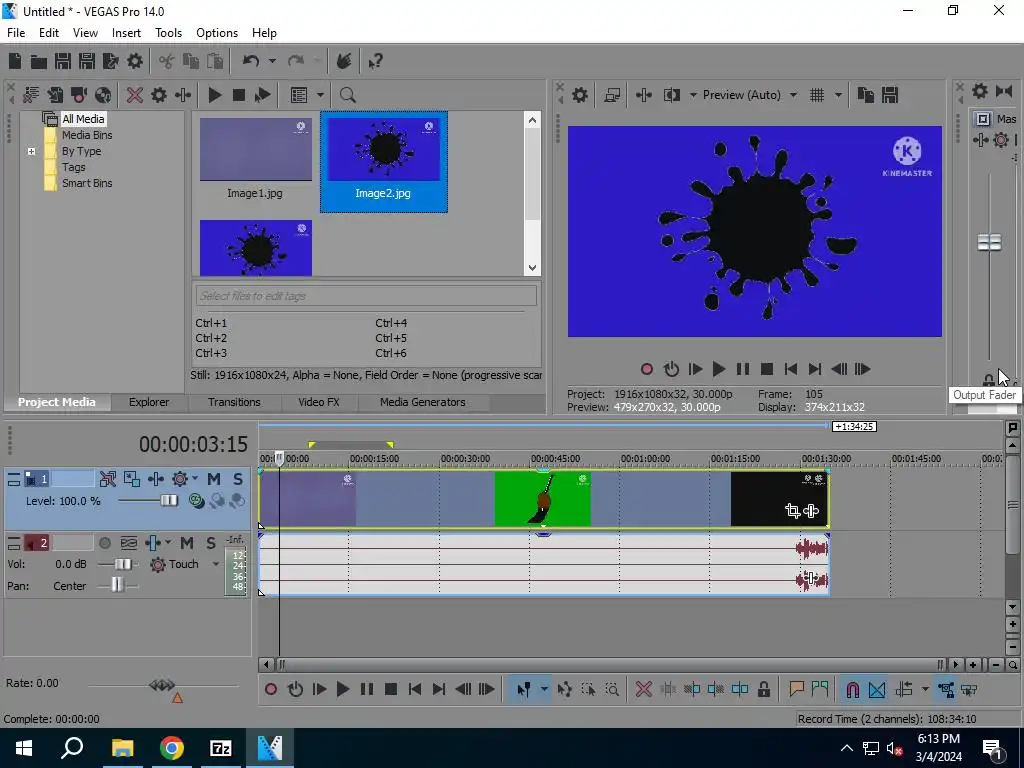Expand the By Type media folder
The width and height of the screenshot is (1024, 768).
point(31,152)
